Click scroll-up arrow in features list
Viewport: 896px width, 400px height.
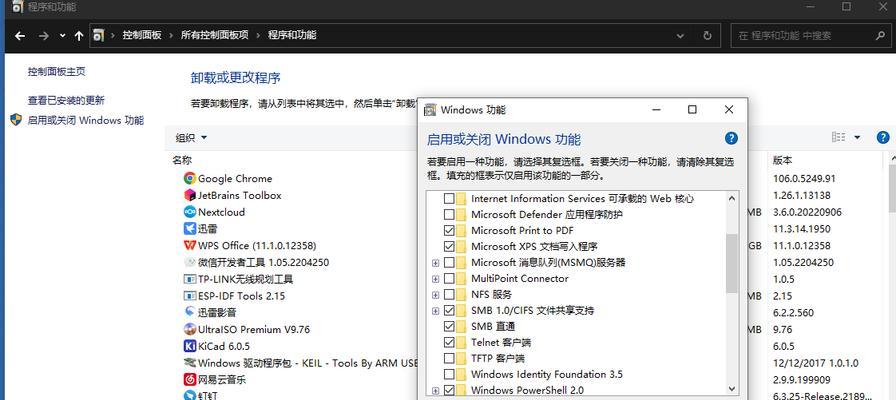(732, 199)
